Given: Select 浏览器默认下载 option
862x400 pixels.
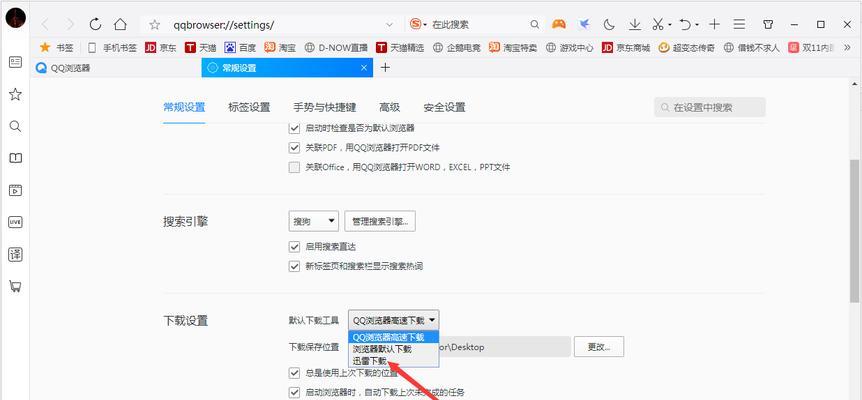Looking at the screenshot, I should (x=394, y=349).
